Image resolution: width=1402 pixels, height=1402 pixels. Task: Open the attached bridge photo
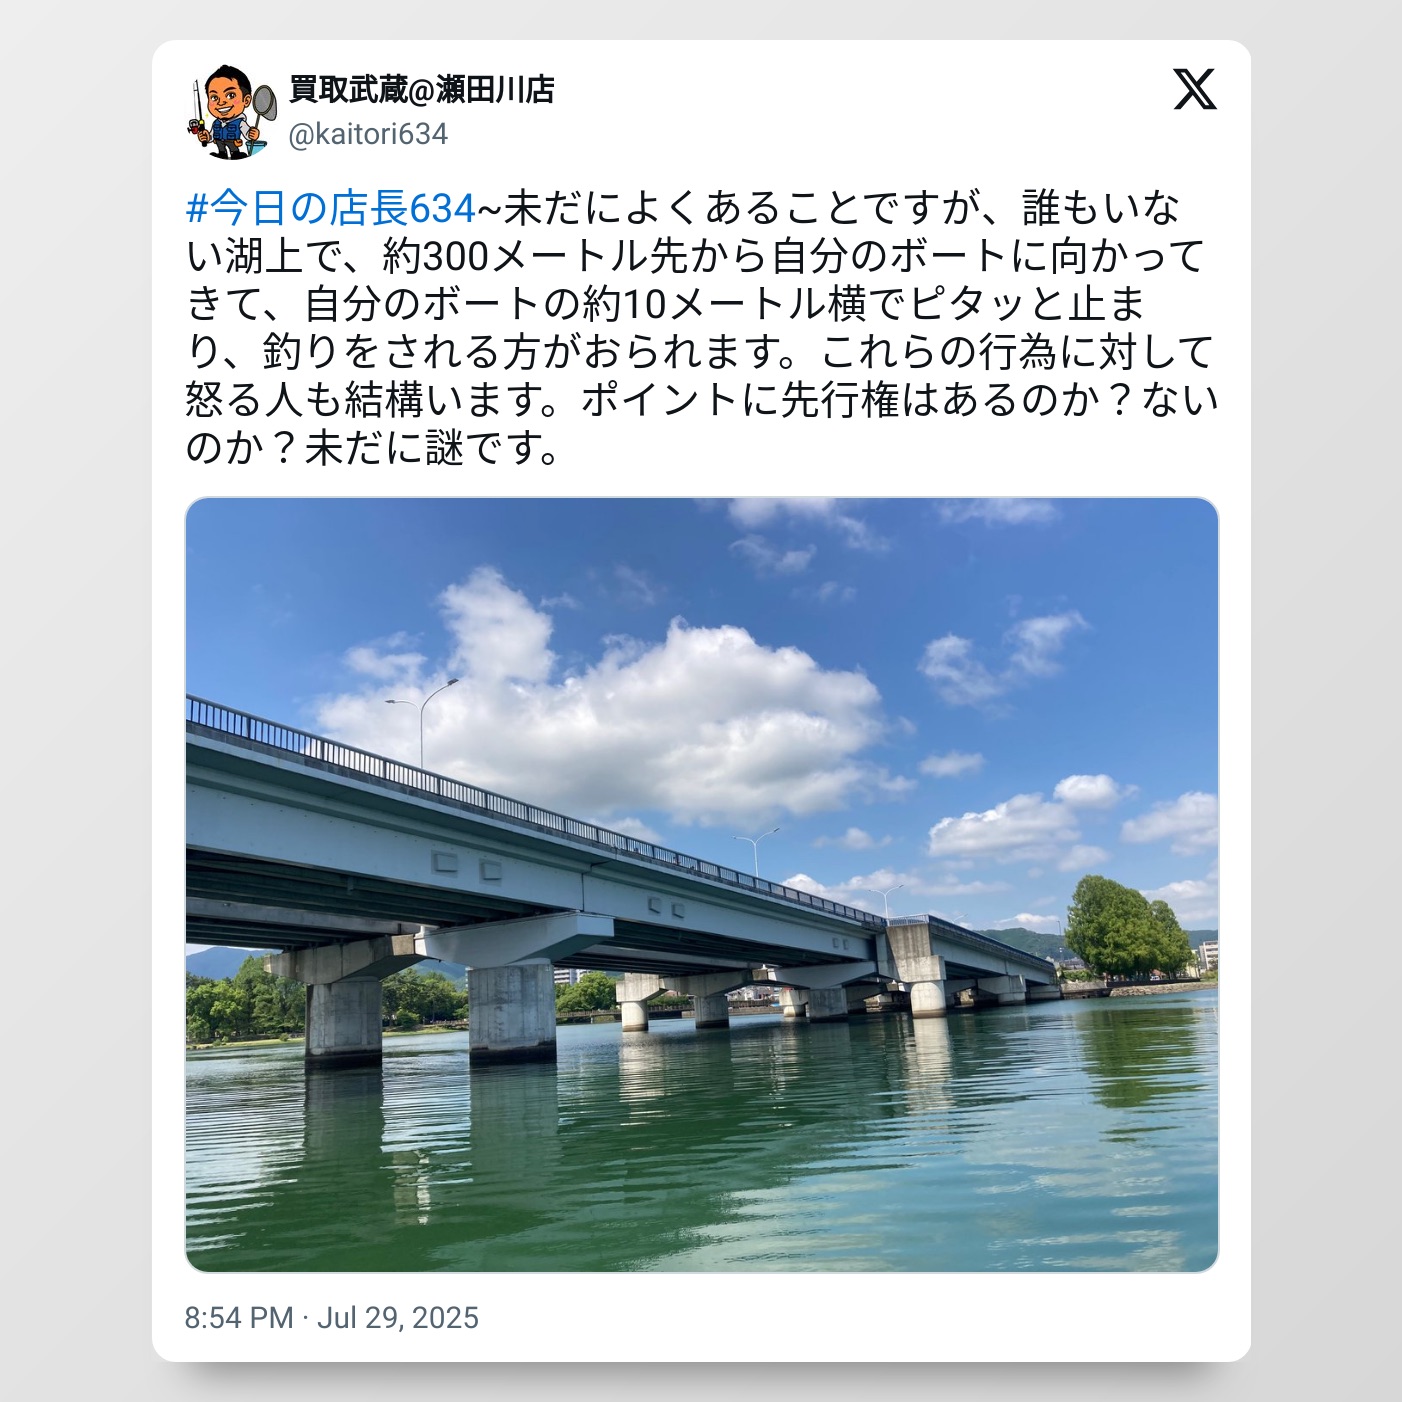(702, 885)
